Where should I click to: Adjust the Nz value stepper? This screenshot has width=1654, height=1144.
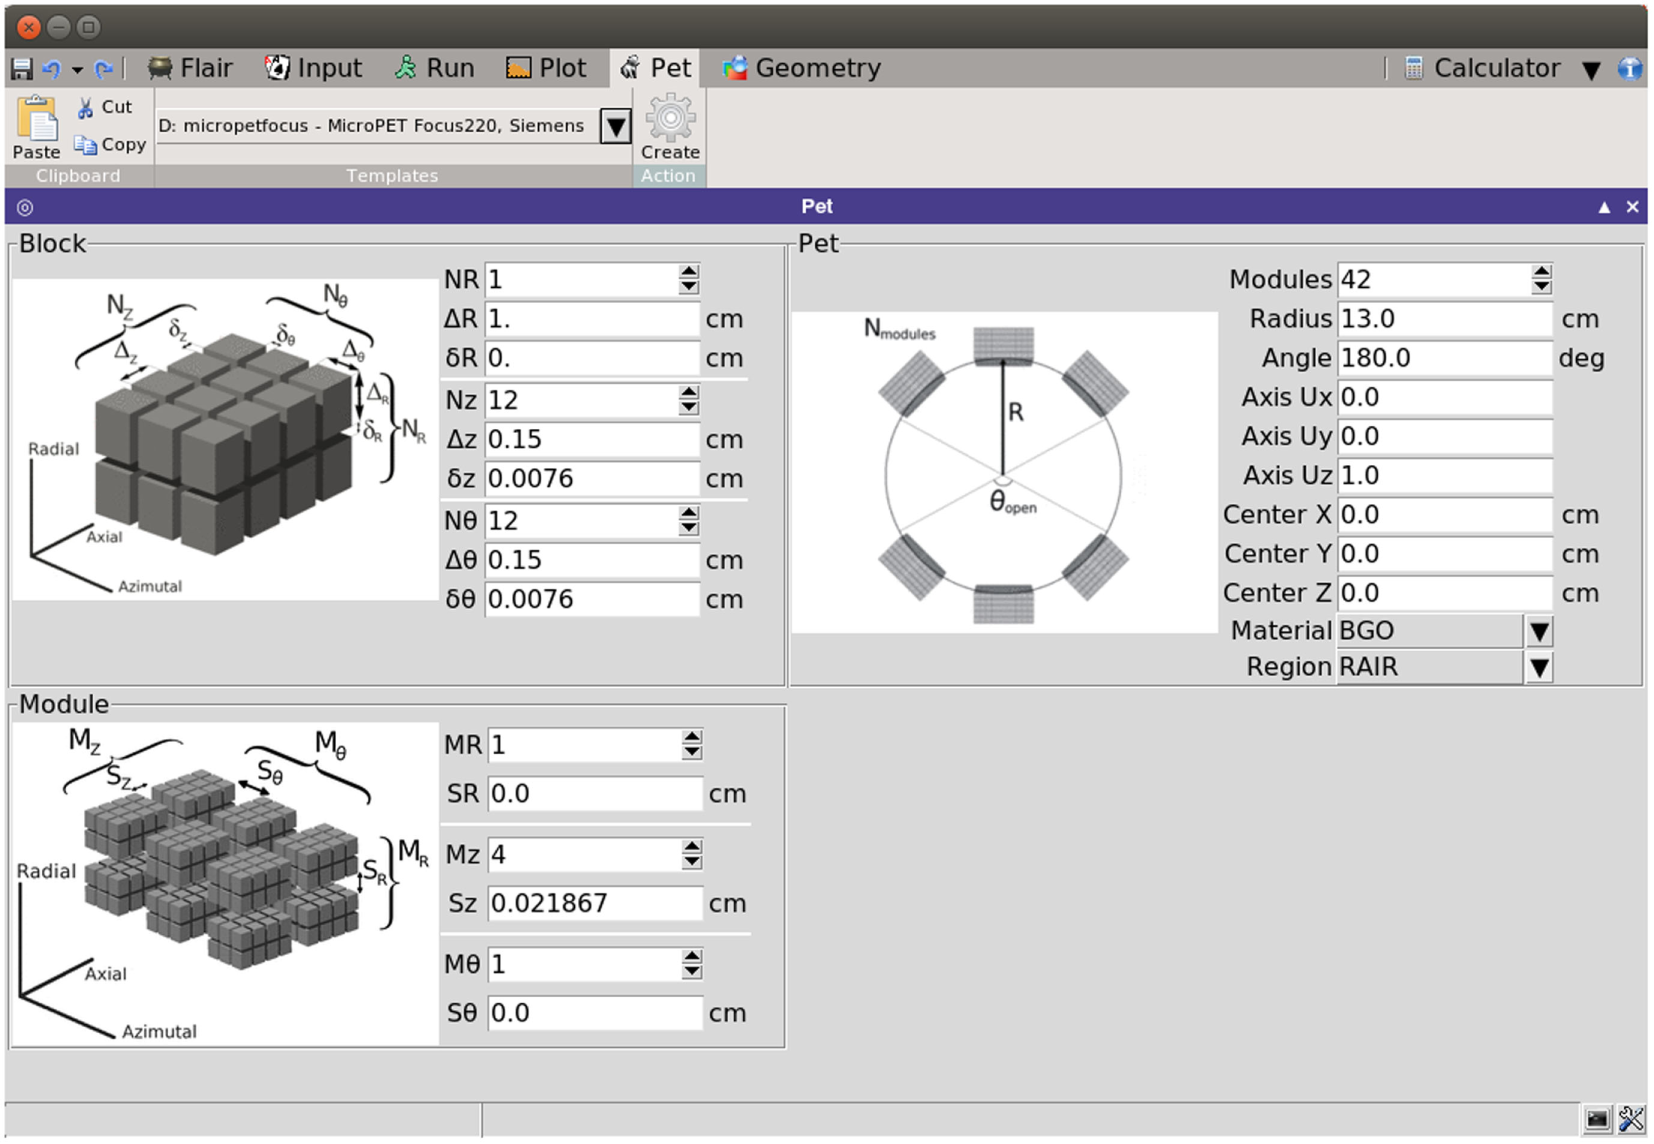[688, 401]
